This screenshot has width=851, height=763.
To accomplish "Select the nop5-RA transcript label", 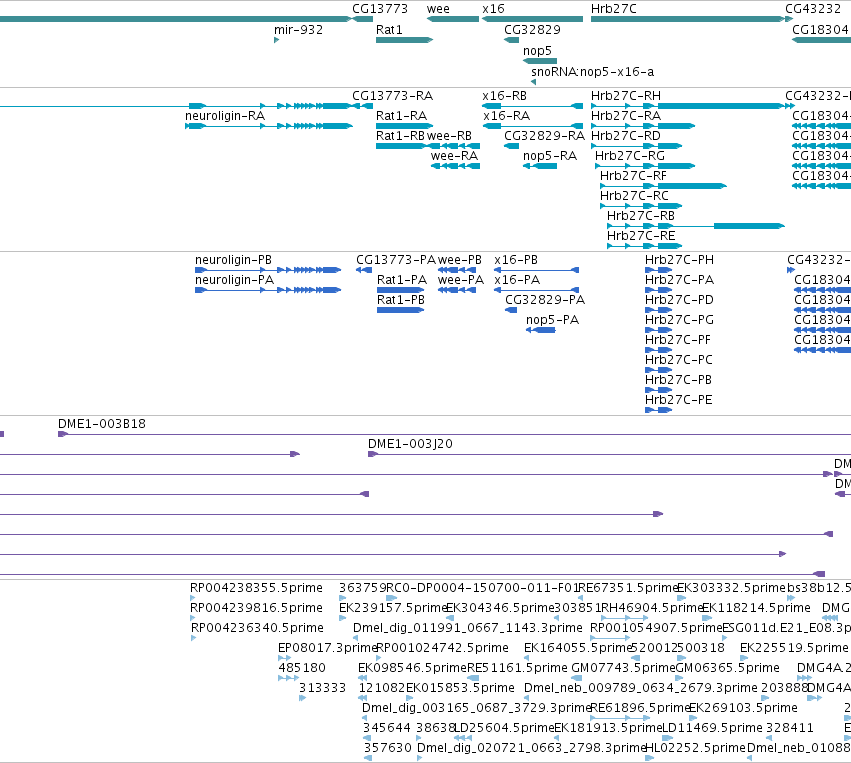I will click(x=550, y=156).
